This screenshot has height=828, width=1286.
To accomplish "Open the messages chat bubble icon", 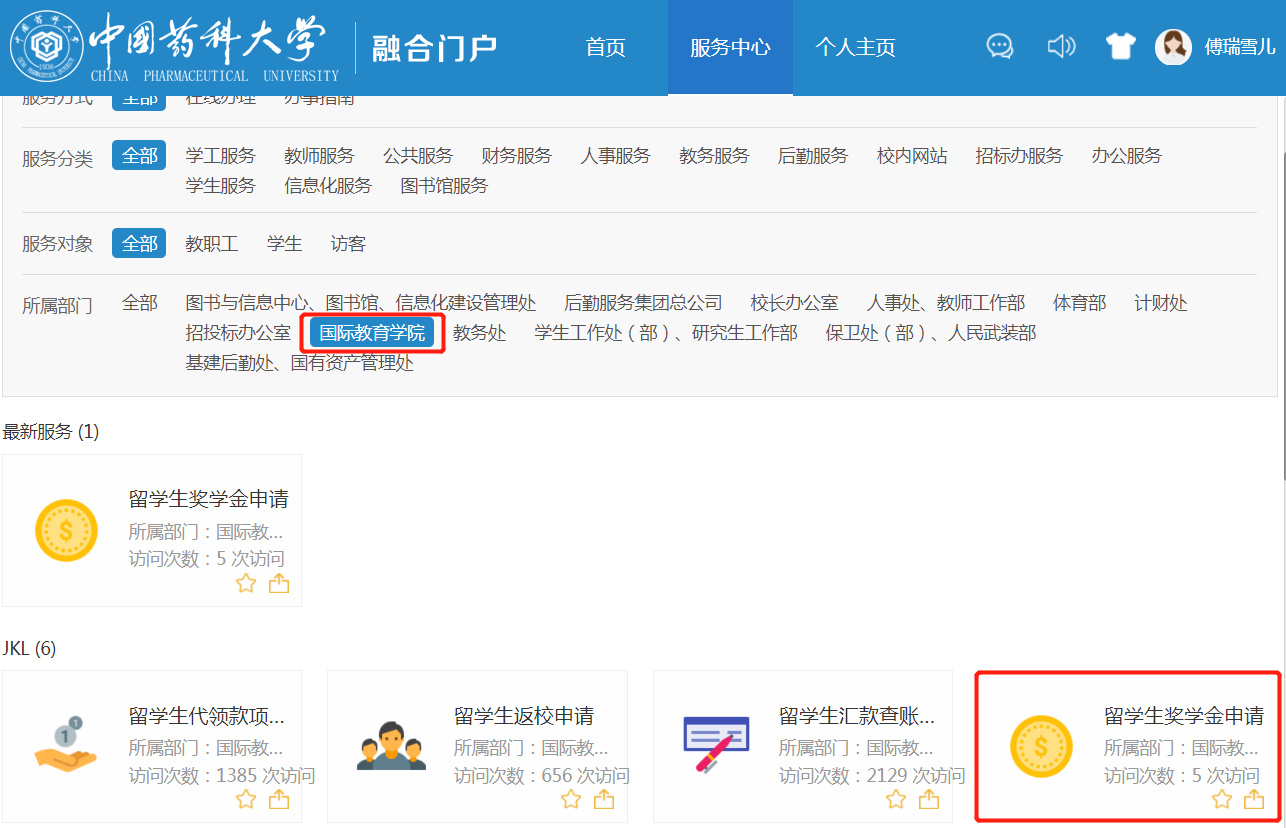I will click(x=999, y=46).
